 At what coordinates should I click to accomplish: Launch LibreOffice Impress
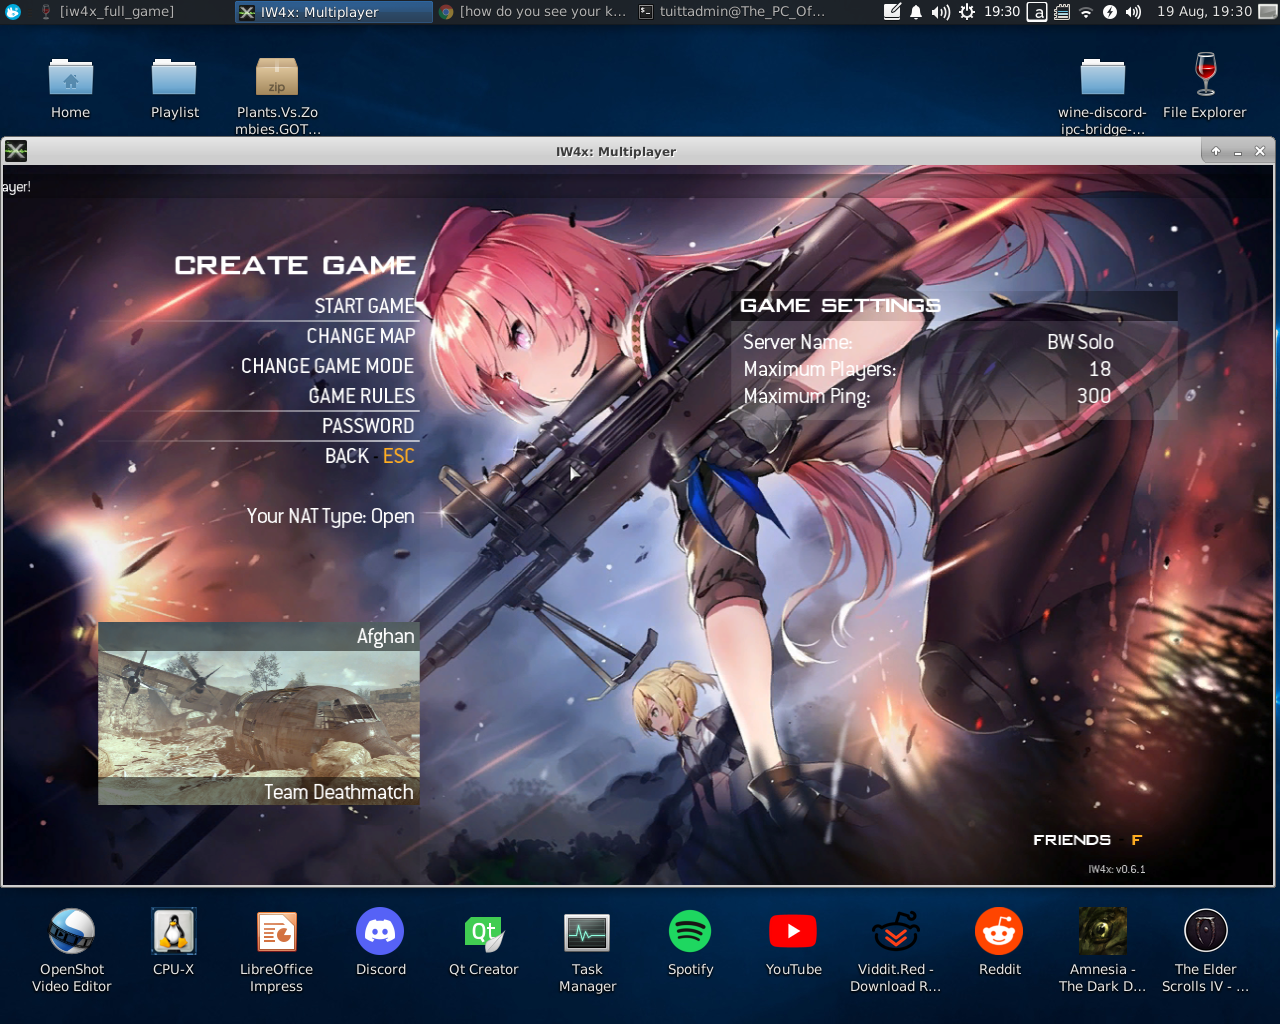(x=277, y=950)
